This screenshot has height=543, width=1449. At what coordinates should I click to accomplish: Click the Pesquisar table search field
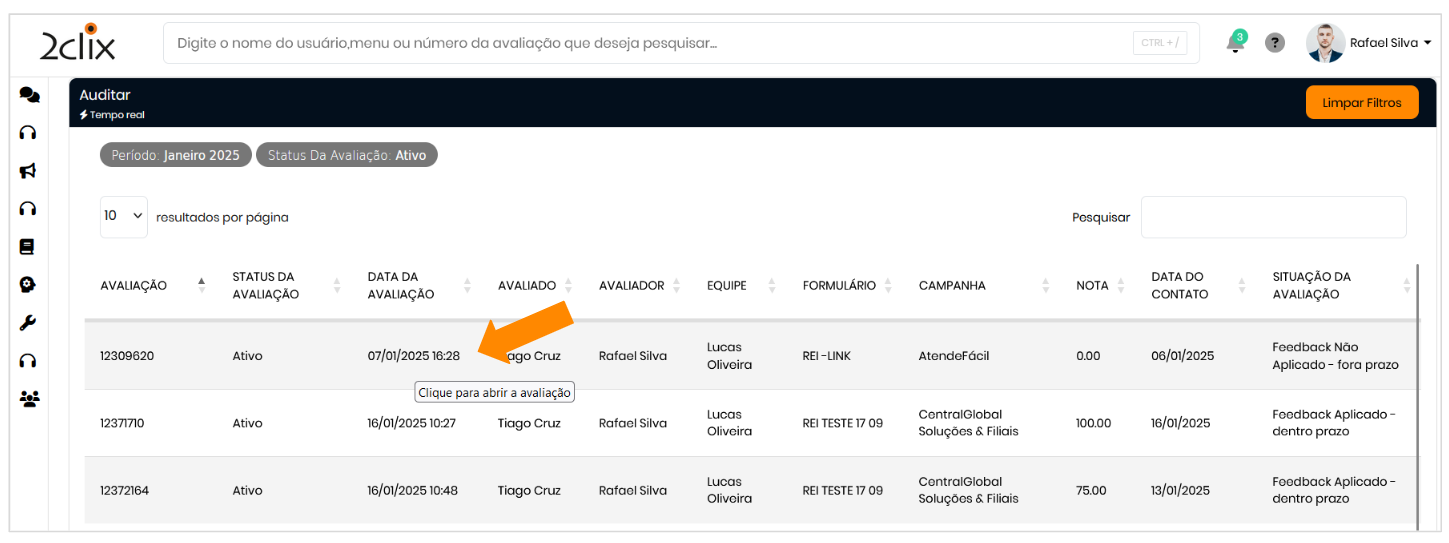click(1273, 217)
